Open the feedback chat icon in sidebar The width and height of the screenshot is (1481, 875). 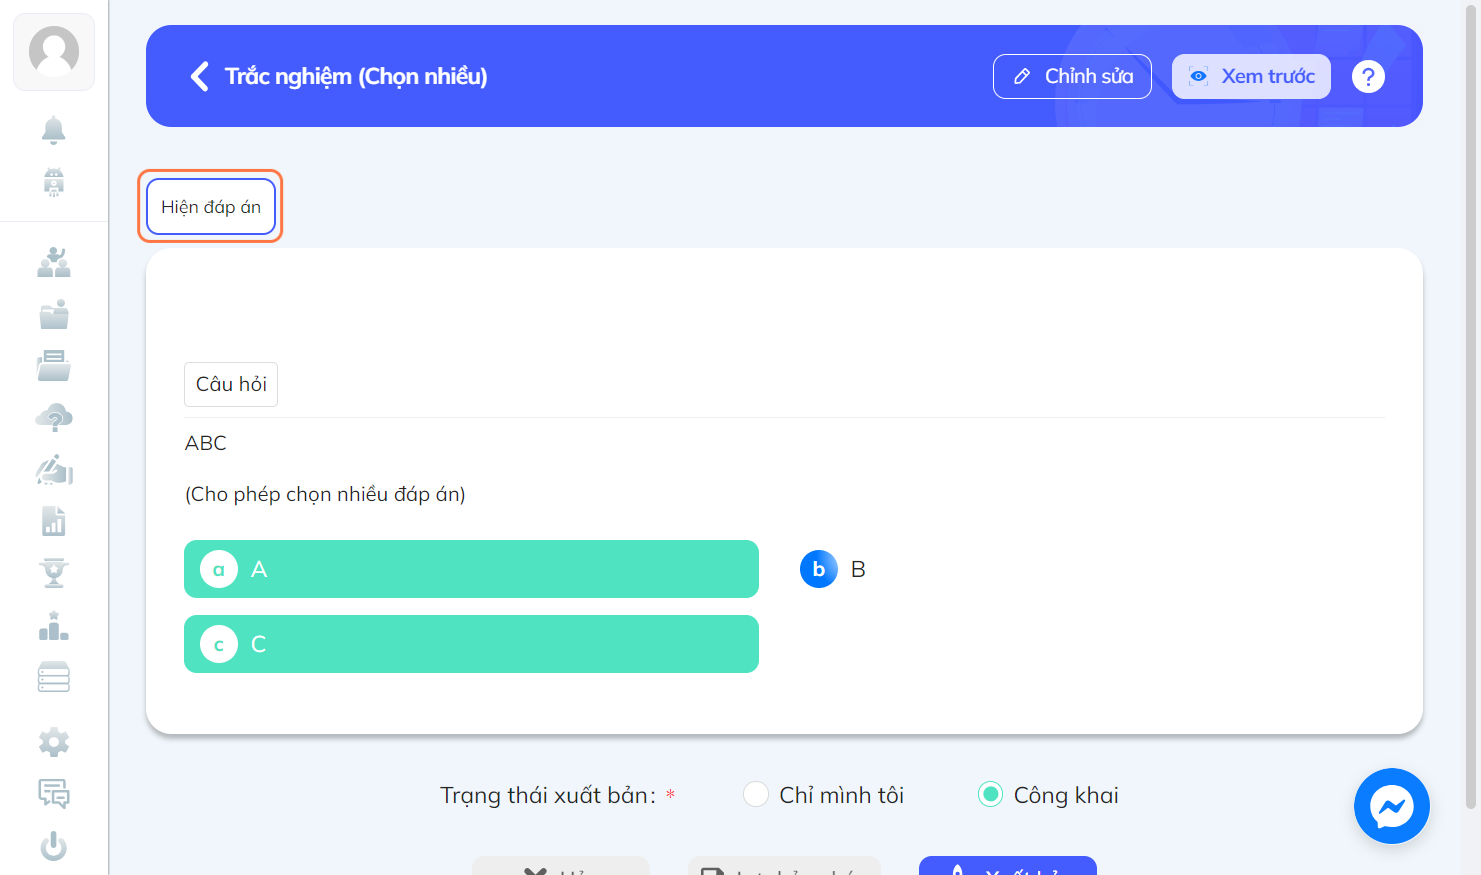[x=54, y=794]
